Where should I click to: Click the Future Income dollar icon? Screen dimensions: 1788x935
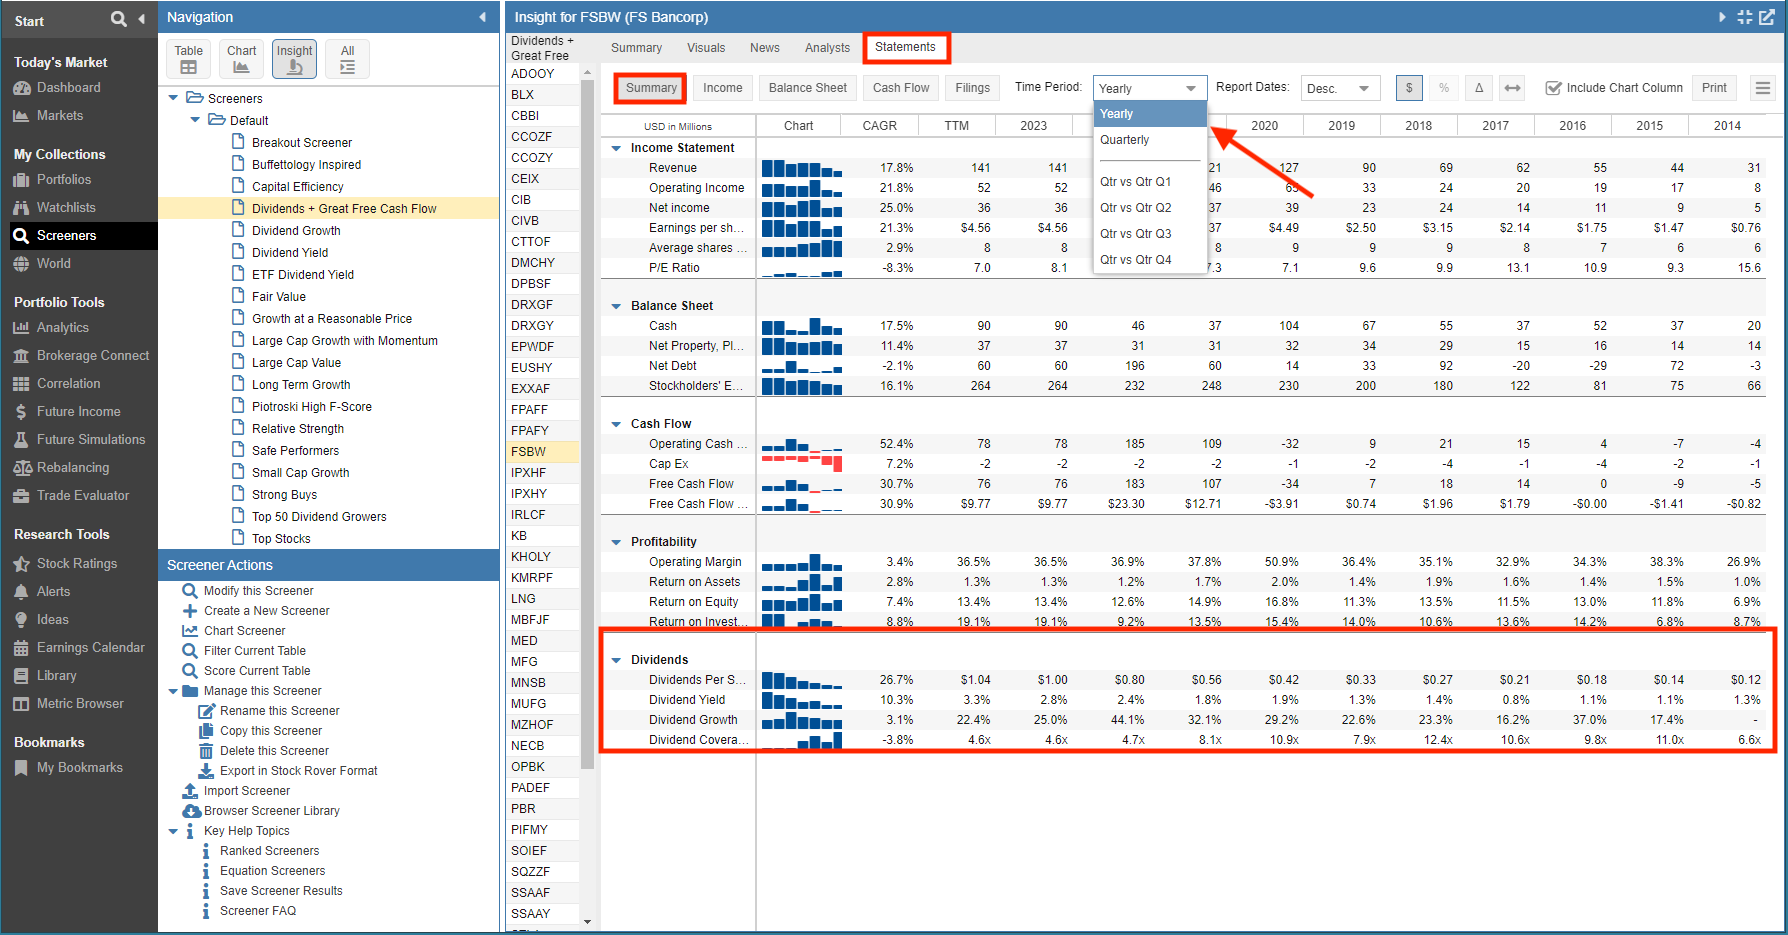click(22, 412)
